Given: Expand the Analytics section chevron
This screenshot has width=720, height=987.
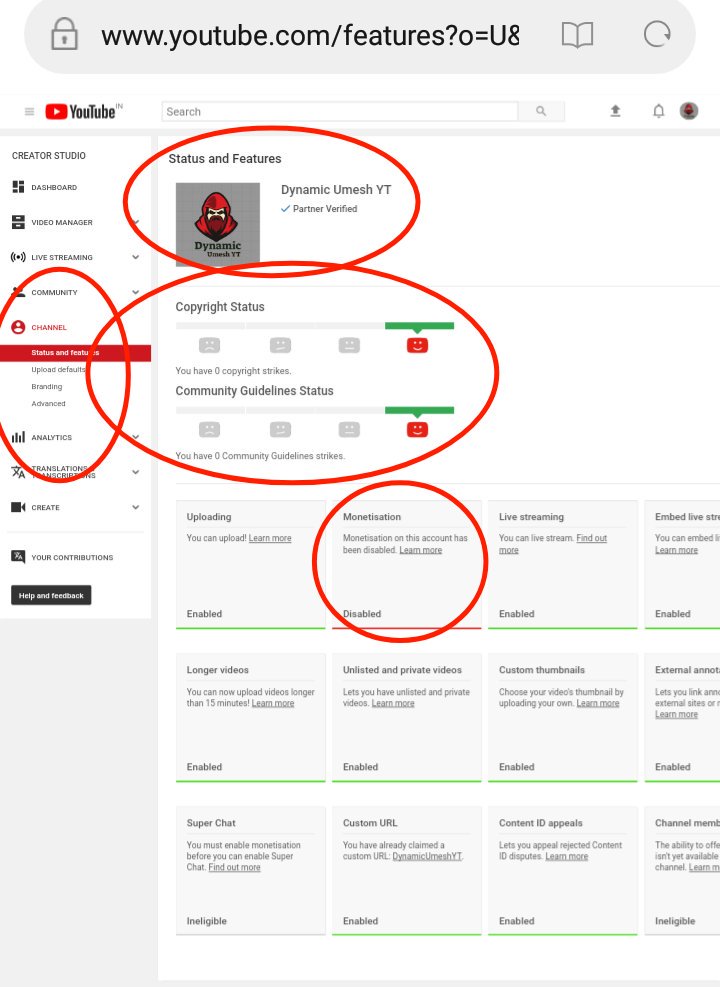Looking at the screenshot, I should [135, 437].
